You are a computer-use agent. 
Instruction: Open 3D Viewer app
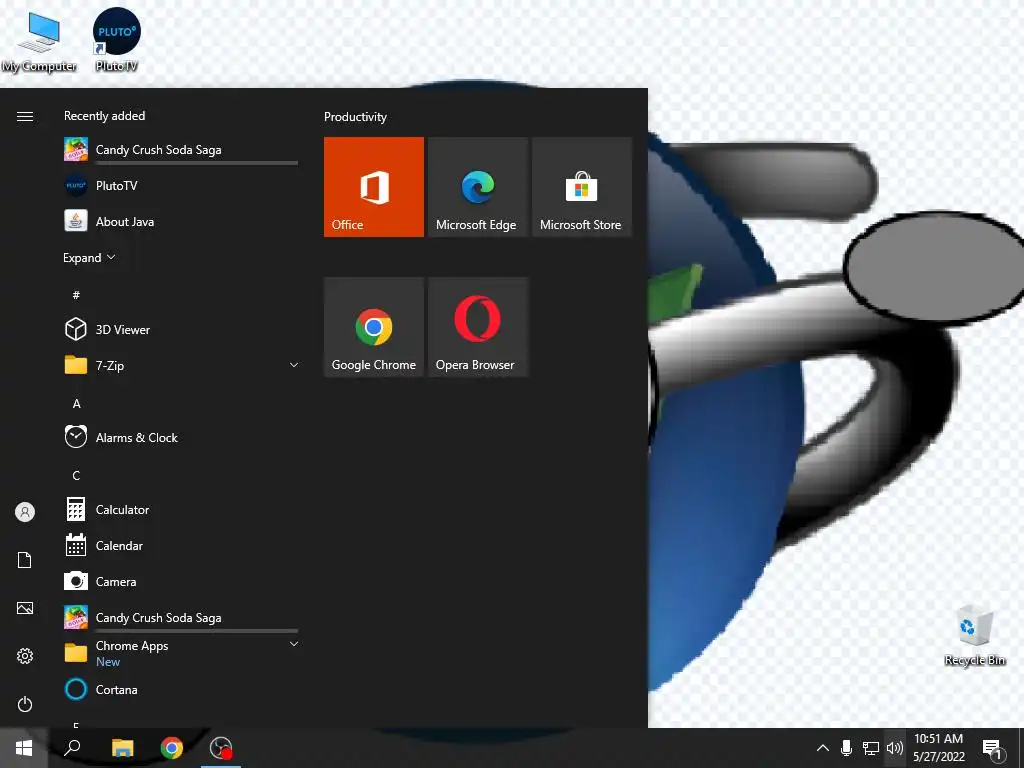tap(181, 330)
